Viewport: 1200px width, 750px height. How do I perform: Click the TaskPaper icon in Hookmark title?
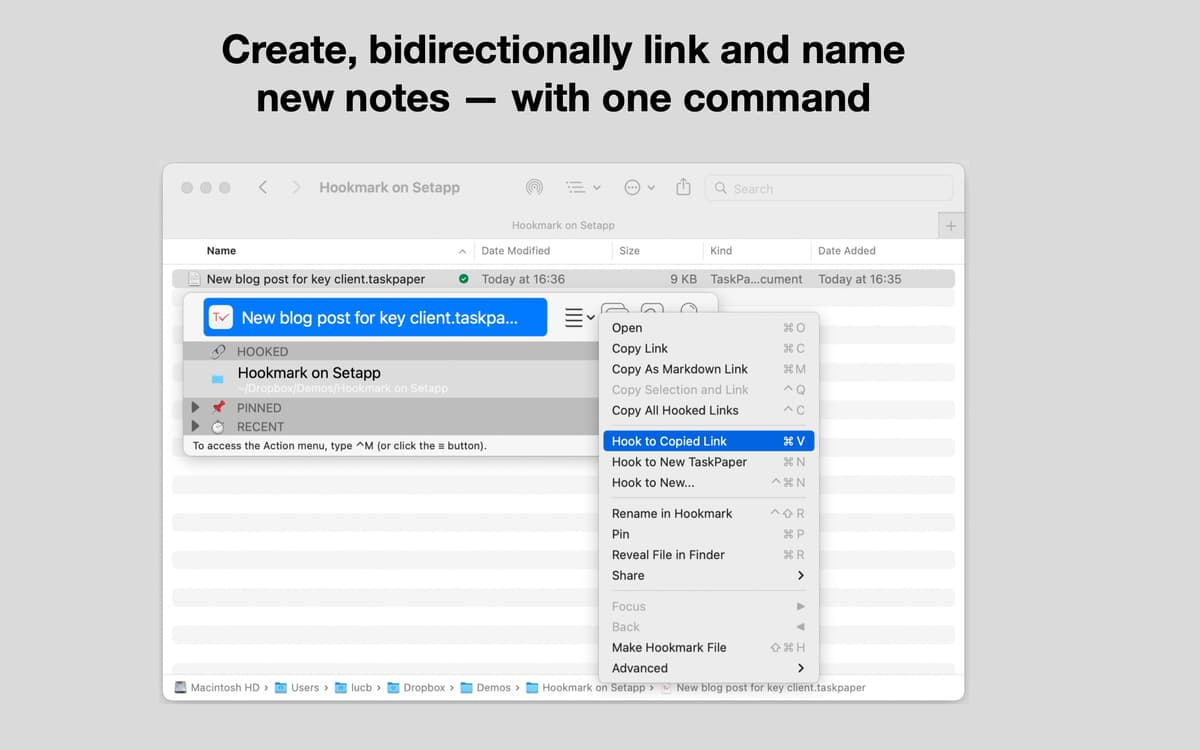pos(222,318)
